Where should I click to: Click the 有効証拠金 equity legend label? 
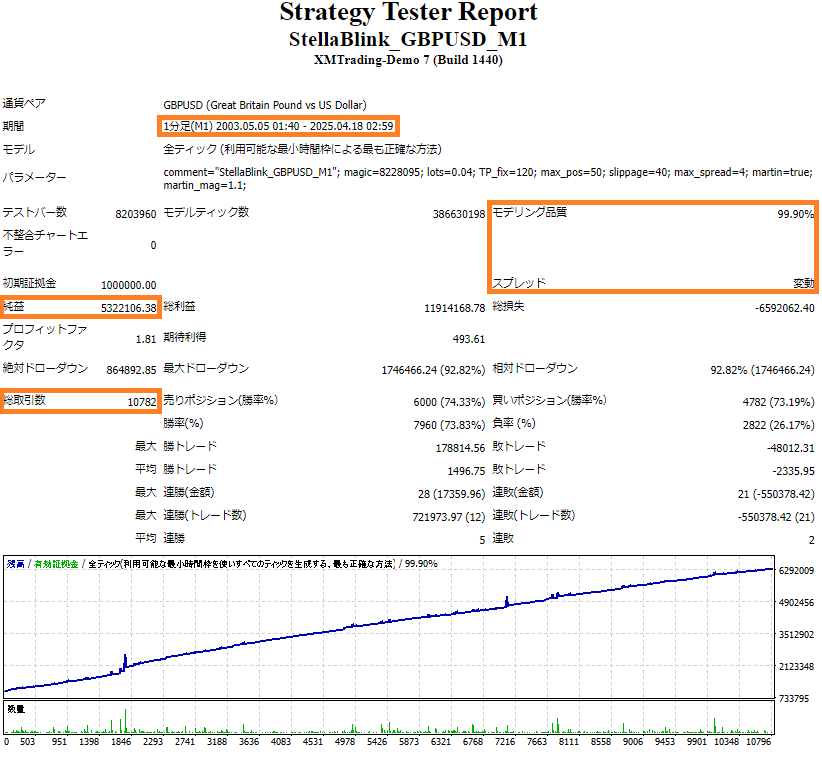pos(56,564)
